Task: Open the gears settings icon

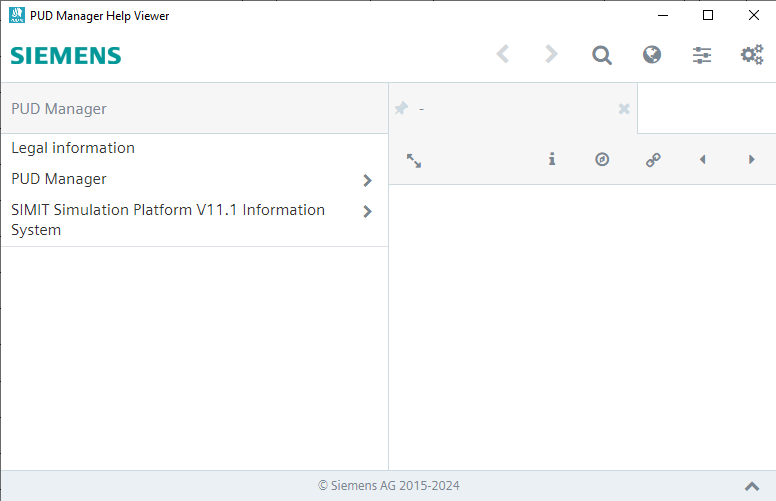Action: 752,55
